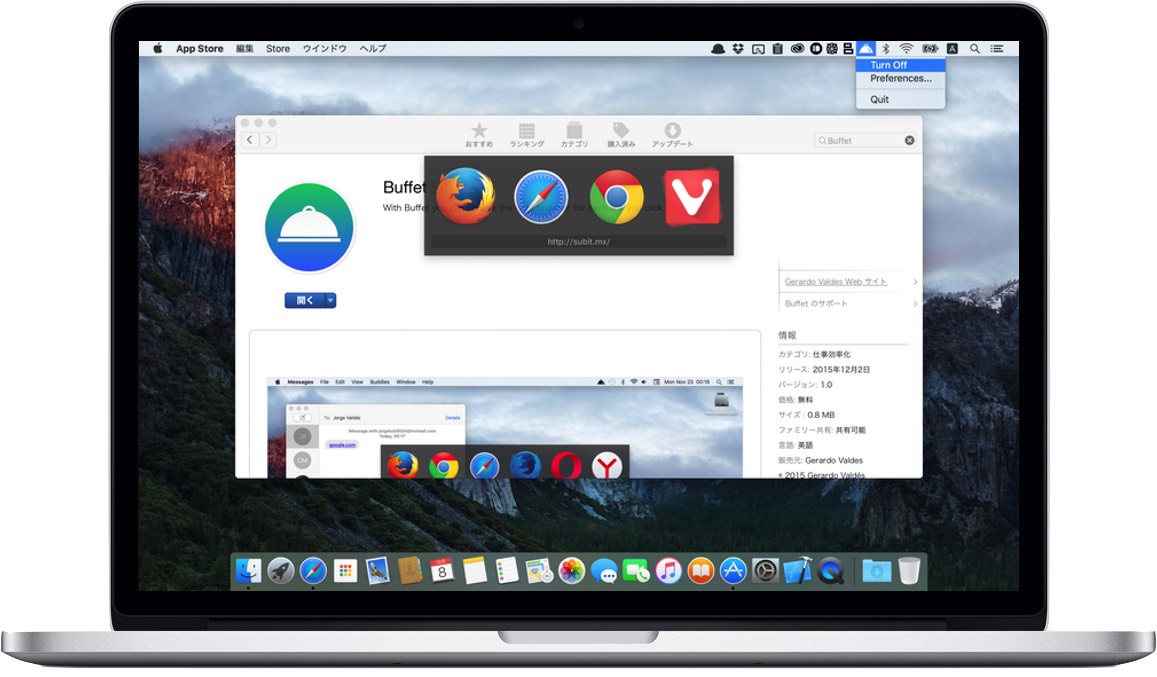Screen dimensions: 1157x677
Task: Open the 編集 menu
Action: (244, 49)
